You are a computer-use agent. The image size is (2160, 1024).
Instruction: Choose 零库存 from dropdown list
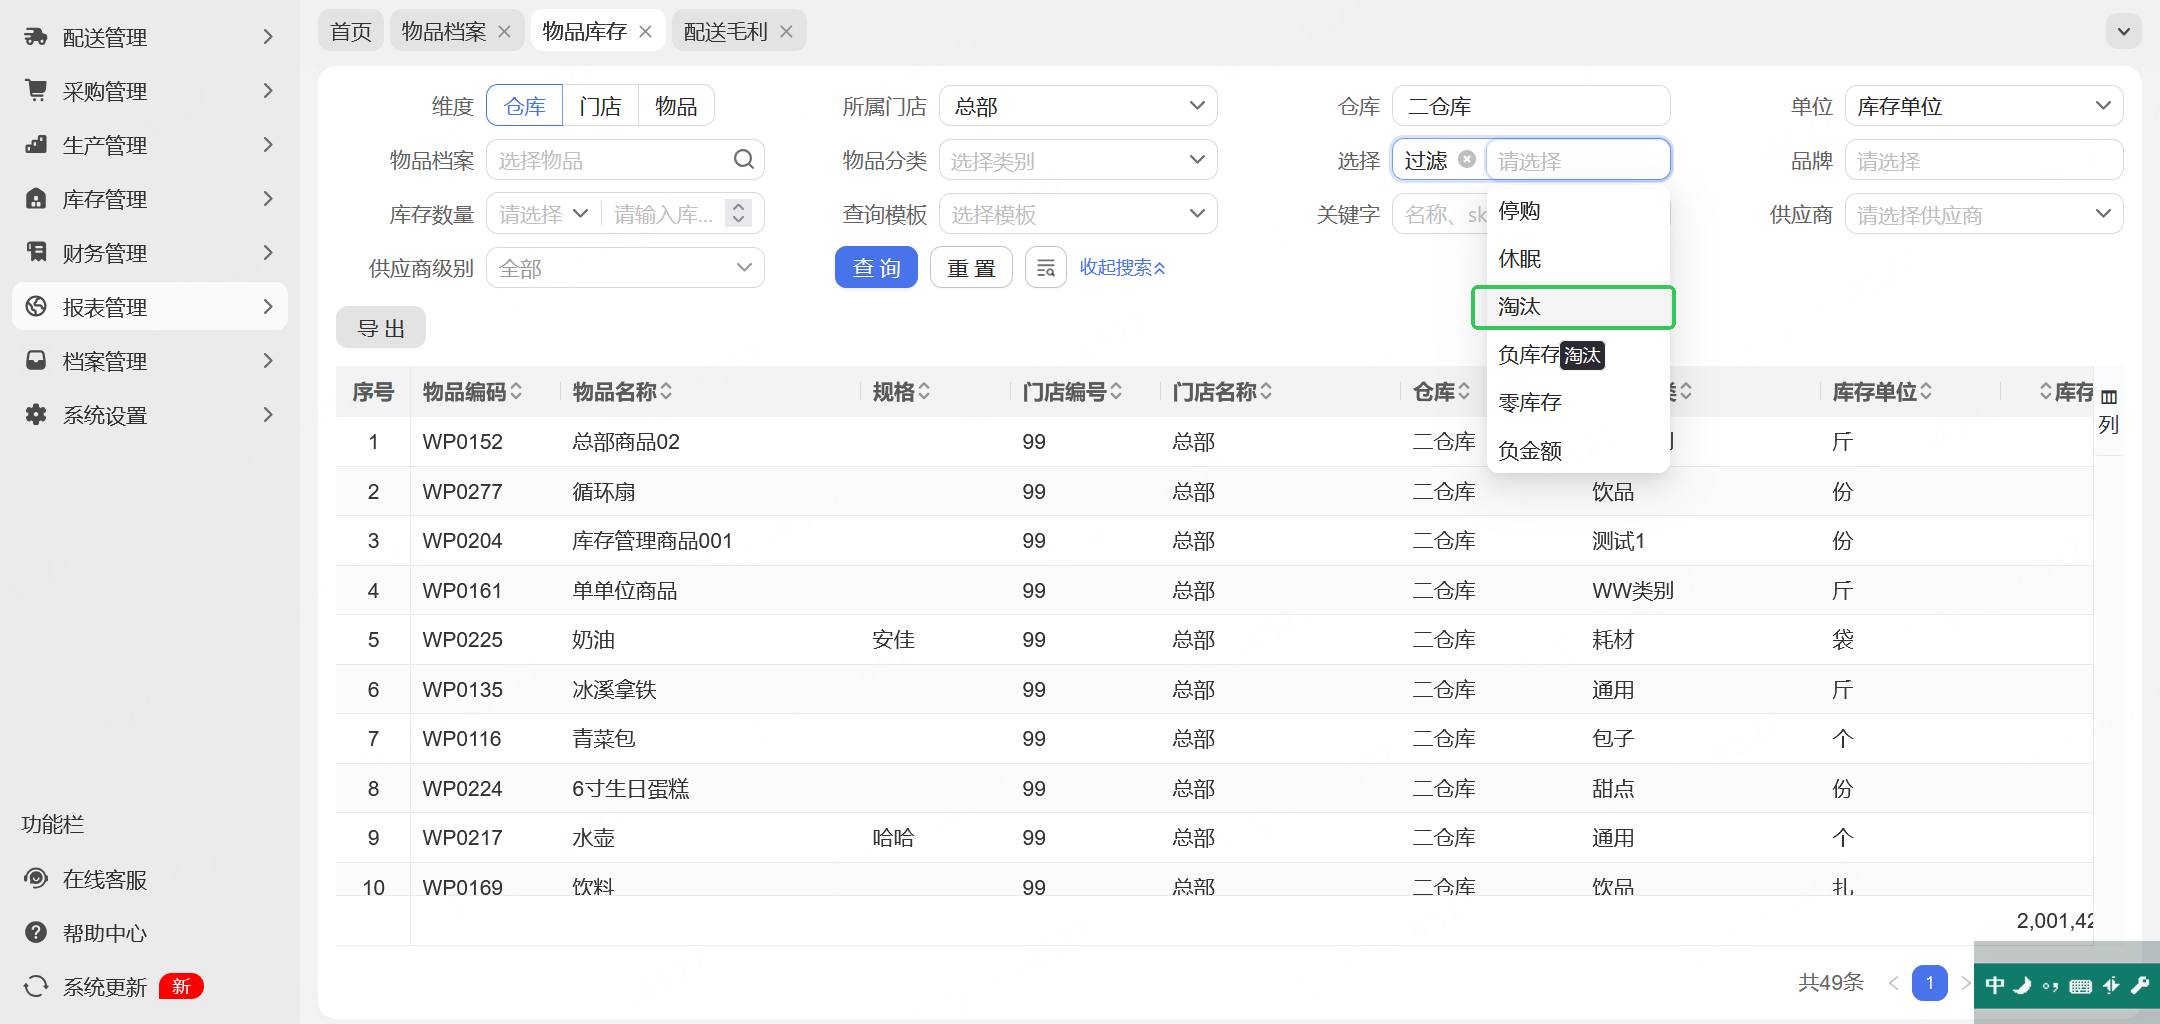pyautogui.click(x=1578, y=403)
